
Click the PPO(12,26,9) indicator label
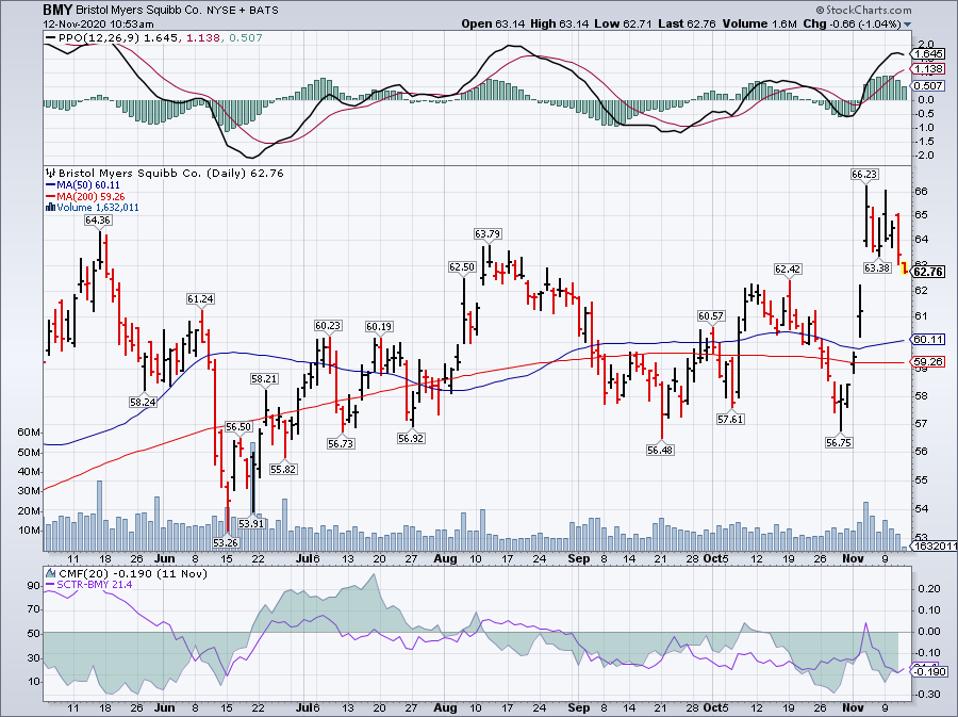tap(99, 38)
